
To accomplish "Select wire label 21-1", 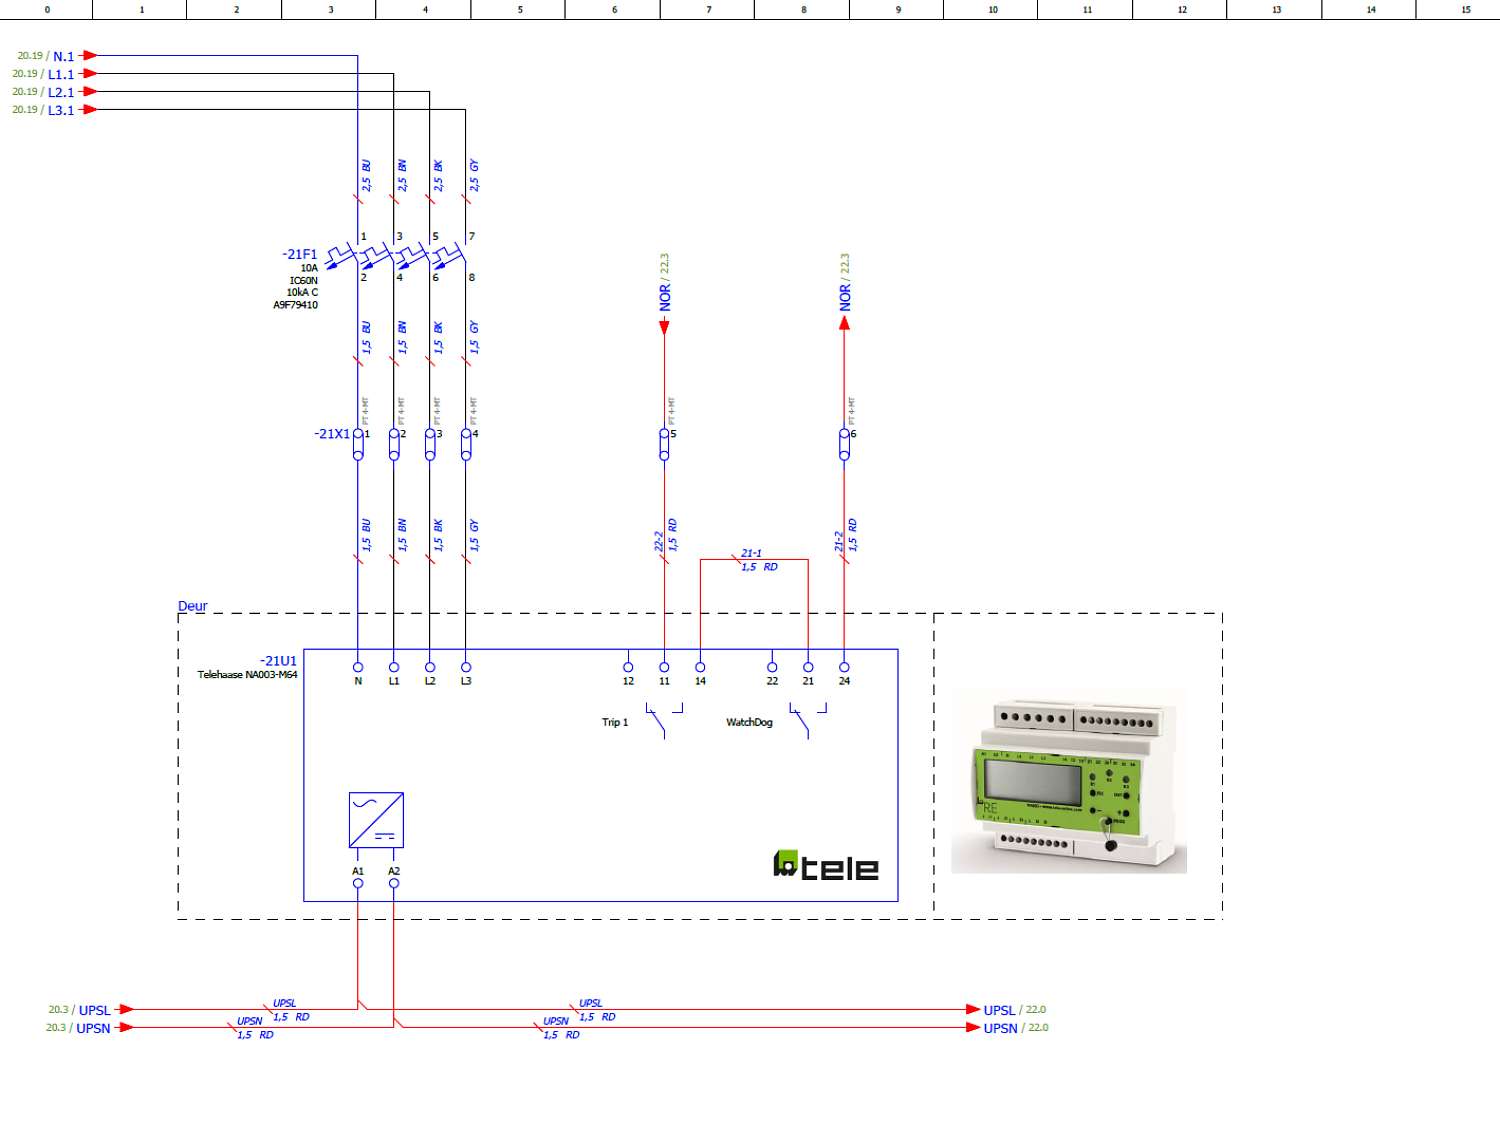I will click(751, 553).
